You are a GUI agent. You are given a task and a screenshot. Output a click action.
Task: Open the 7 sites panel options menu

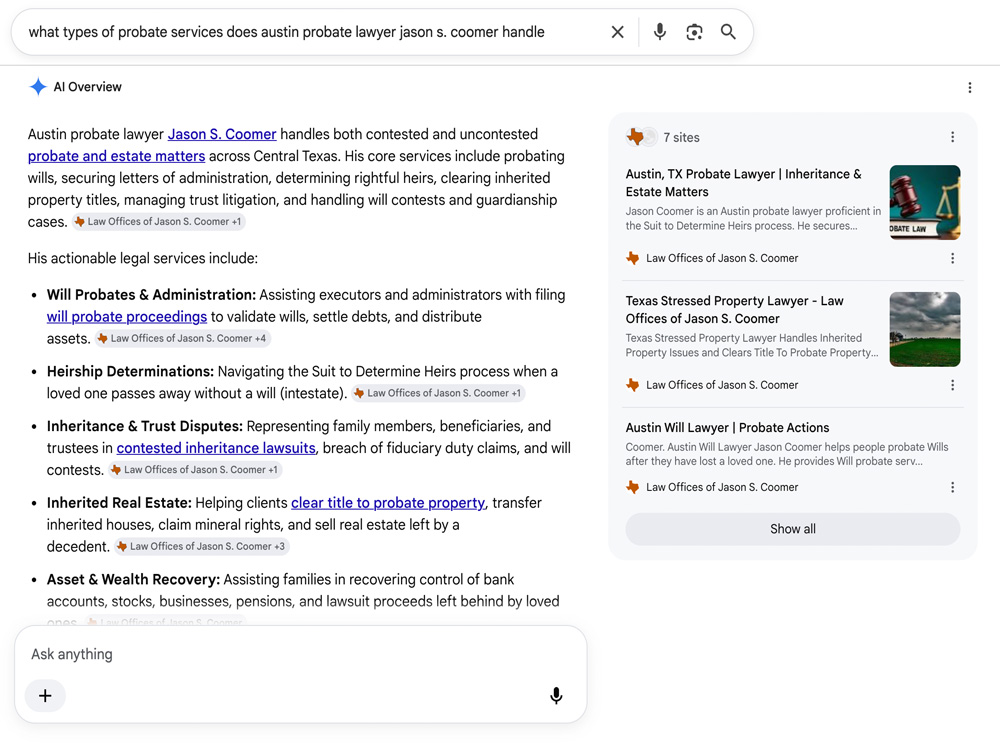click(952, 137)
